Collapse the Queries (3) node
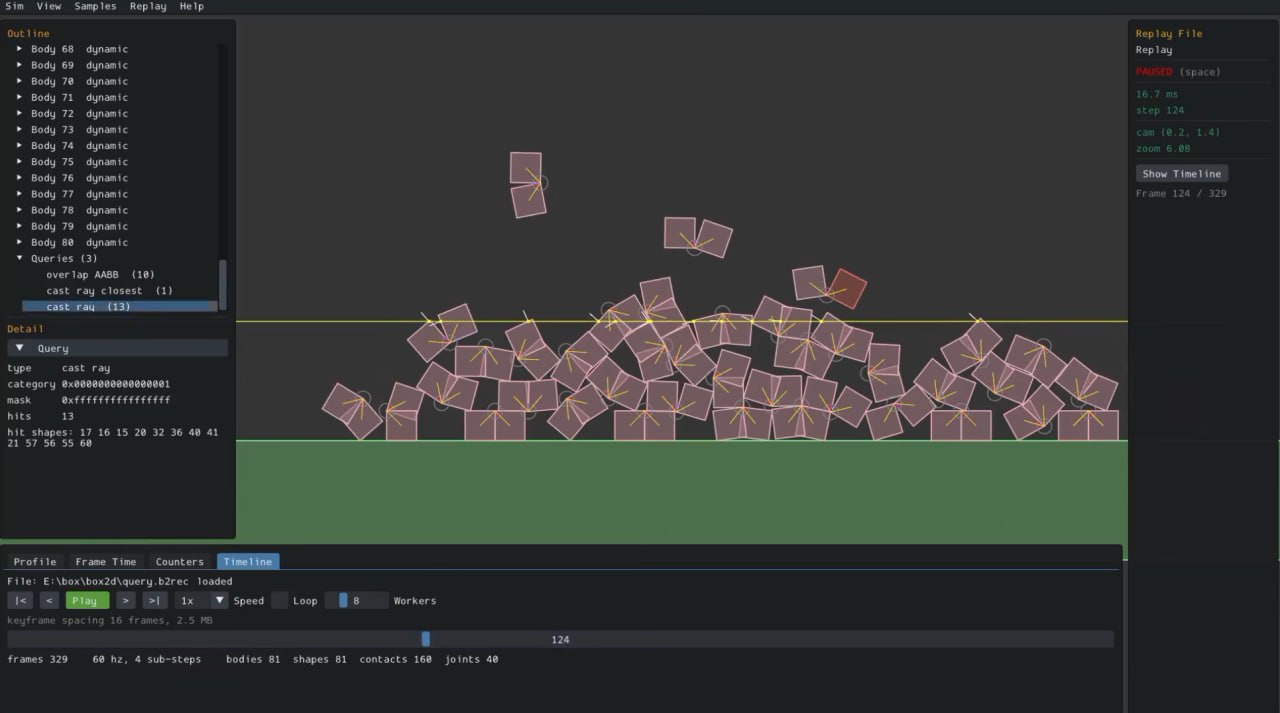Image resolution: width=1280 pixels, height=713 pixels. (x=20, y=258)
